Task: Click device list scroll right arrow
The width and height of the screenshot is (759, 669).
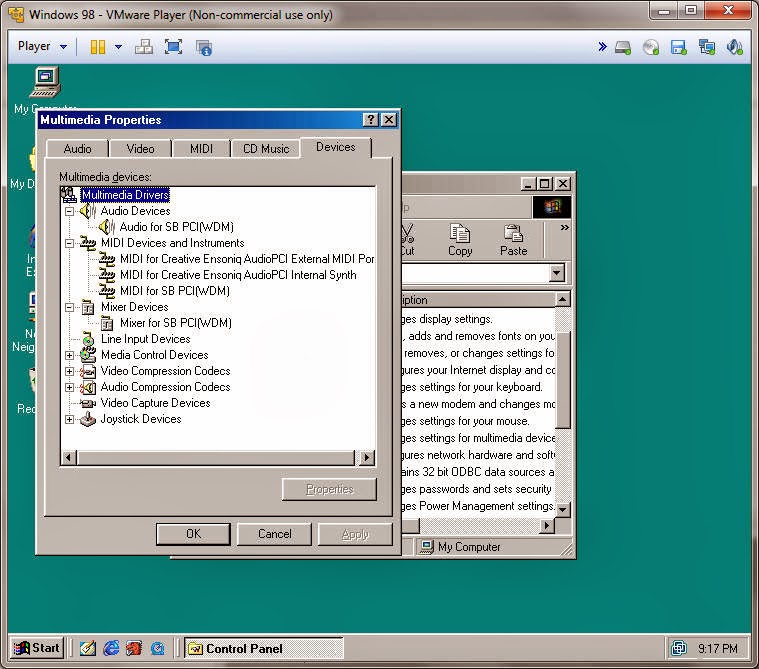Action: 367,457
